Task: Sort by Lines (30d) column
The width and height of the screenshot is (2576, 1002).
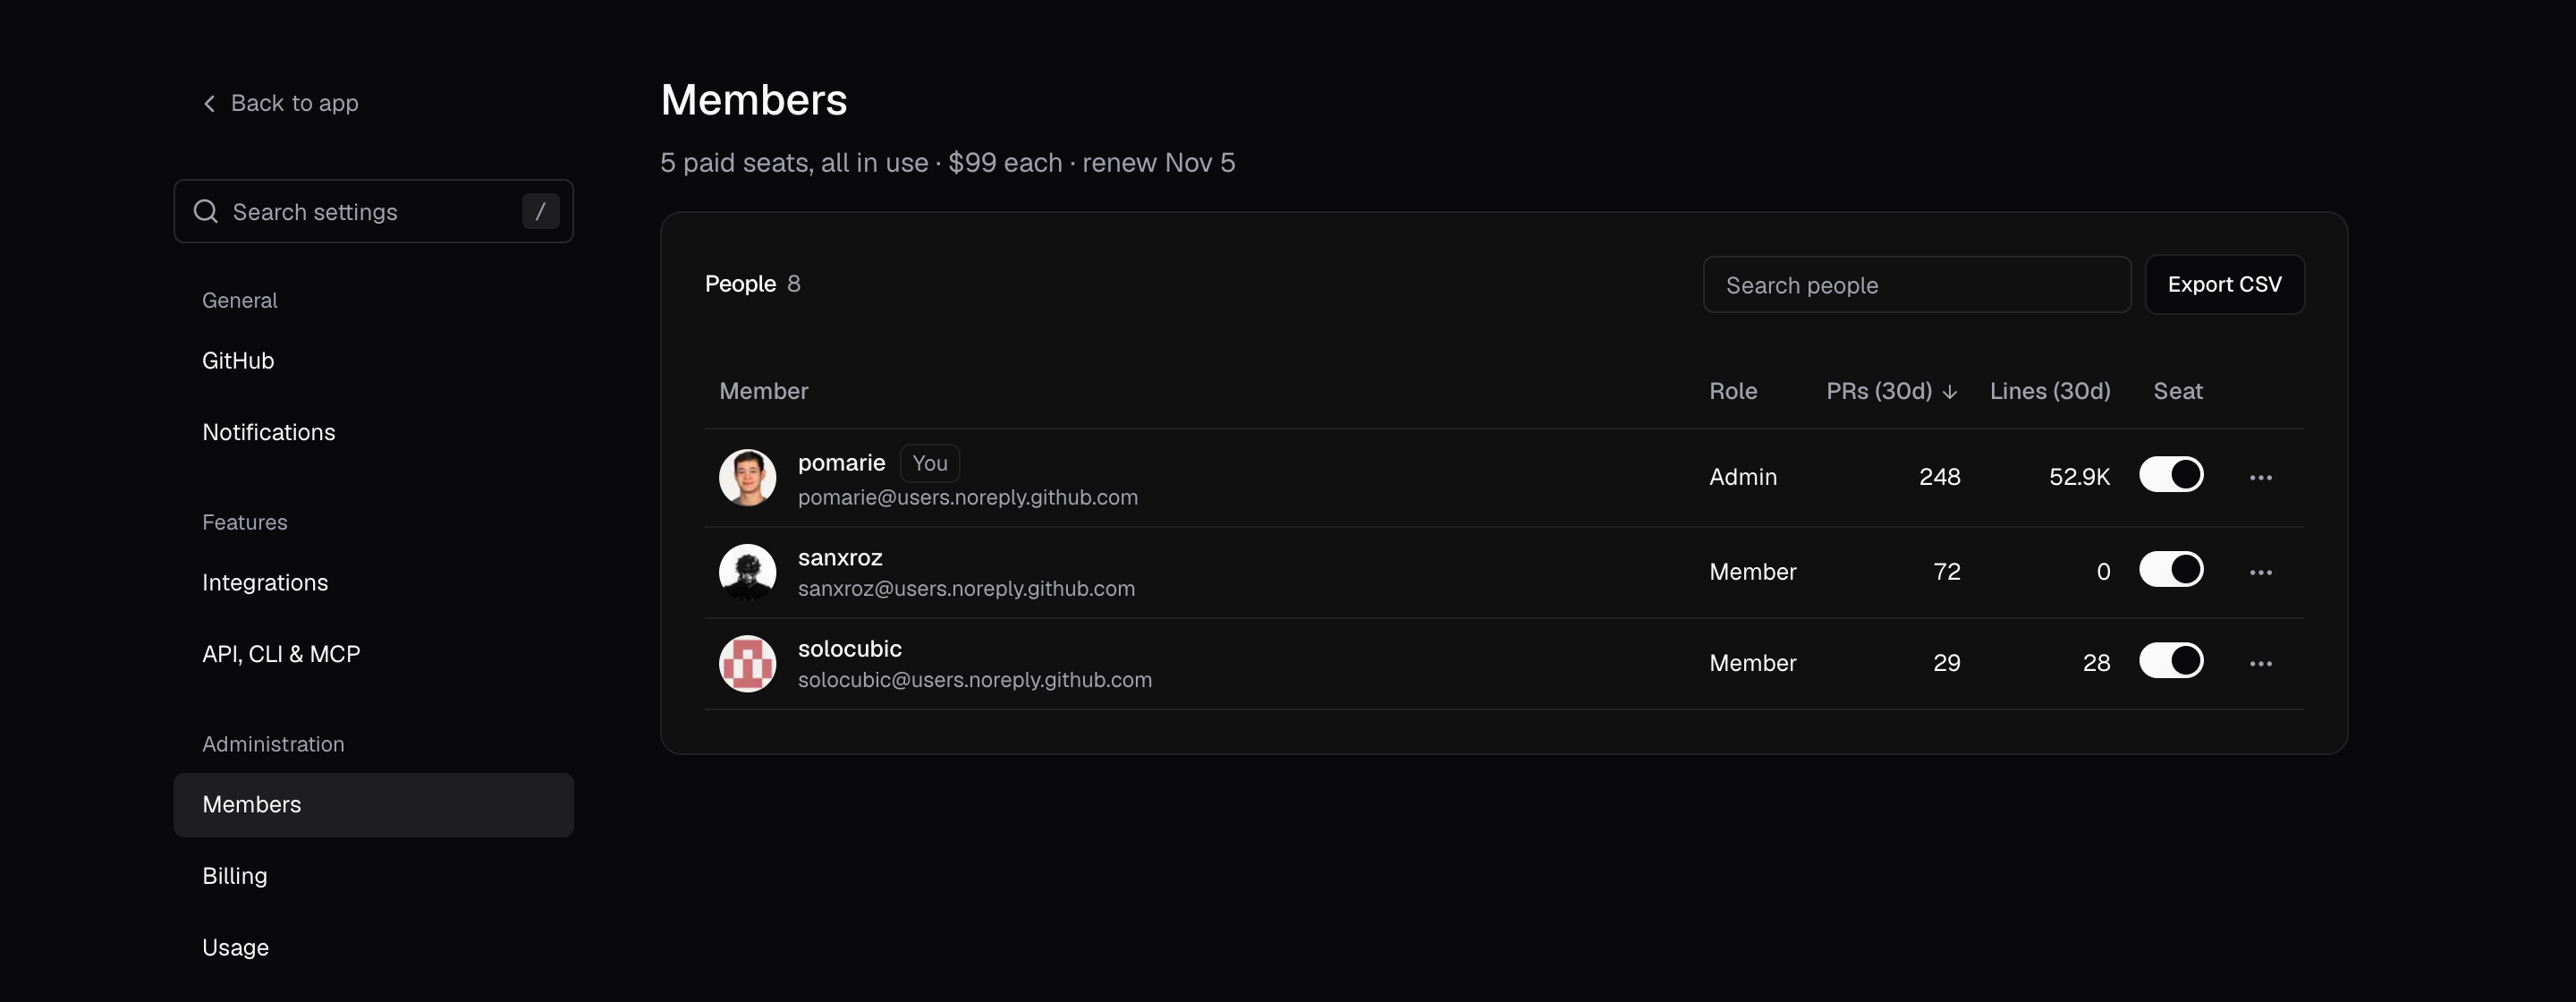Action: (x=2050, y=391)
